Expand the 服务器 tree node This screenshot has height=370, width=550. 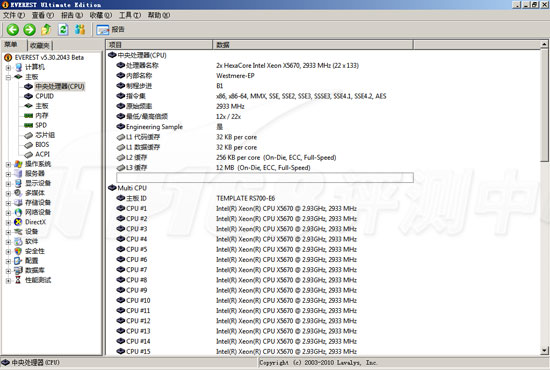pos(8,174)
